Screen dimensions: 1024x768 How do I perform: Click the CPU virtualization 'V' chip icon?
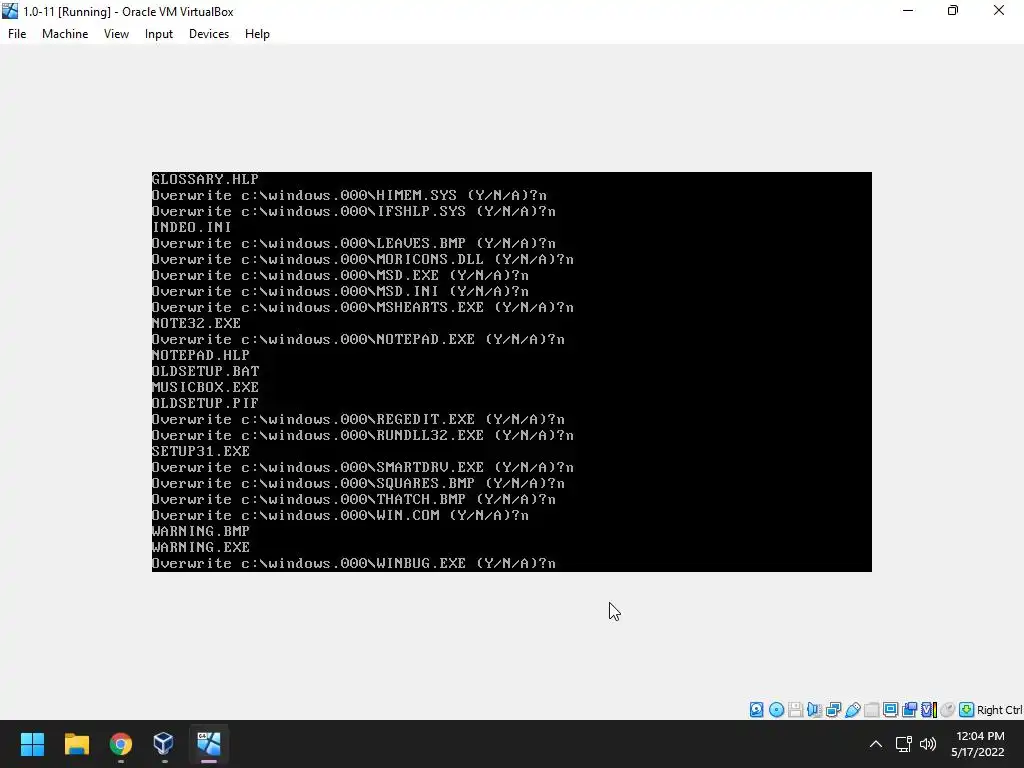point(929,710)
